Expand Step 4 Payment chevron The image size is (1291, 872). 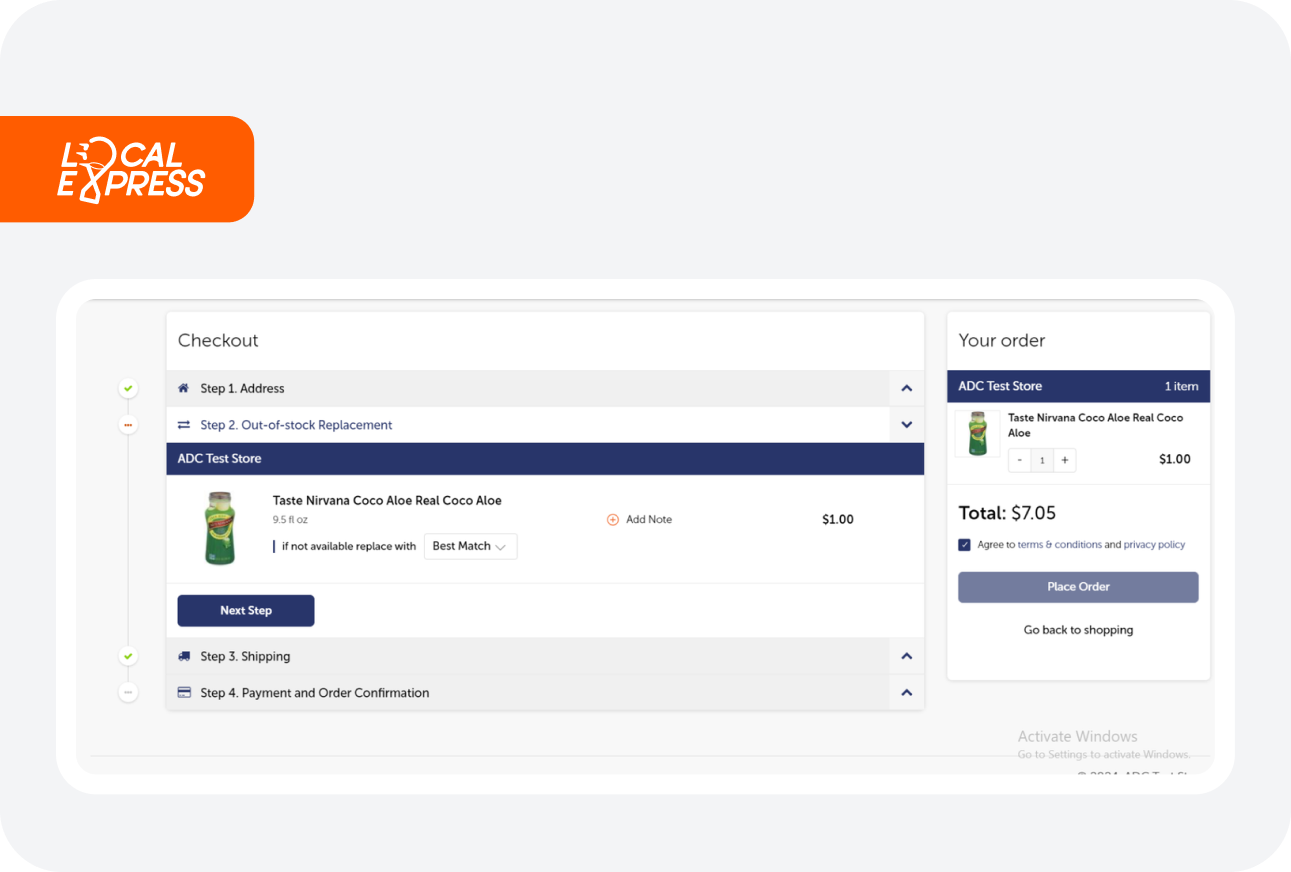click(907, 692)
